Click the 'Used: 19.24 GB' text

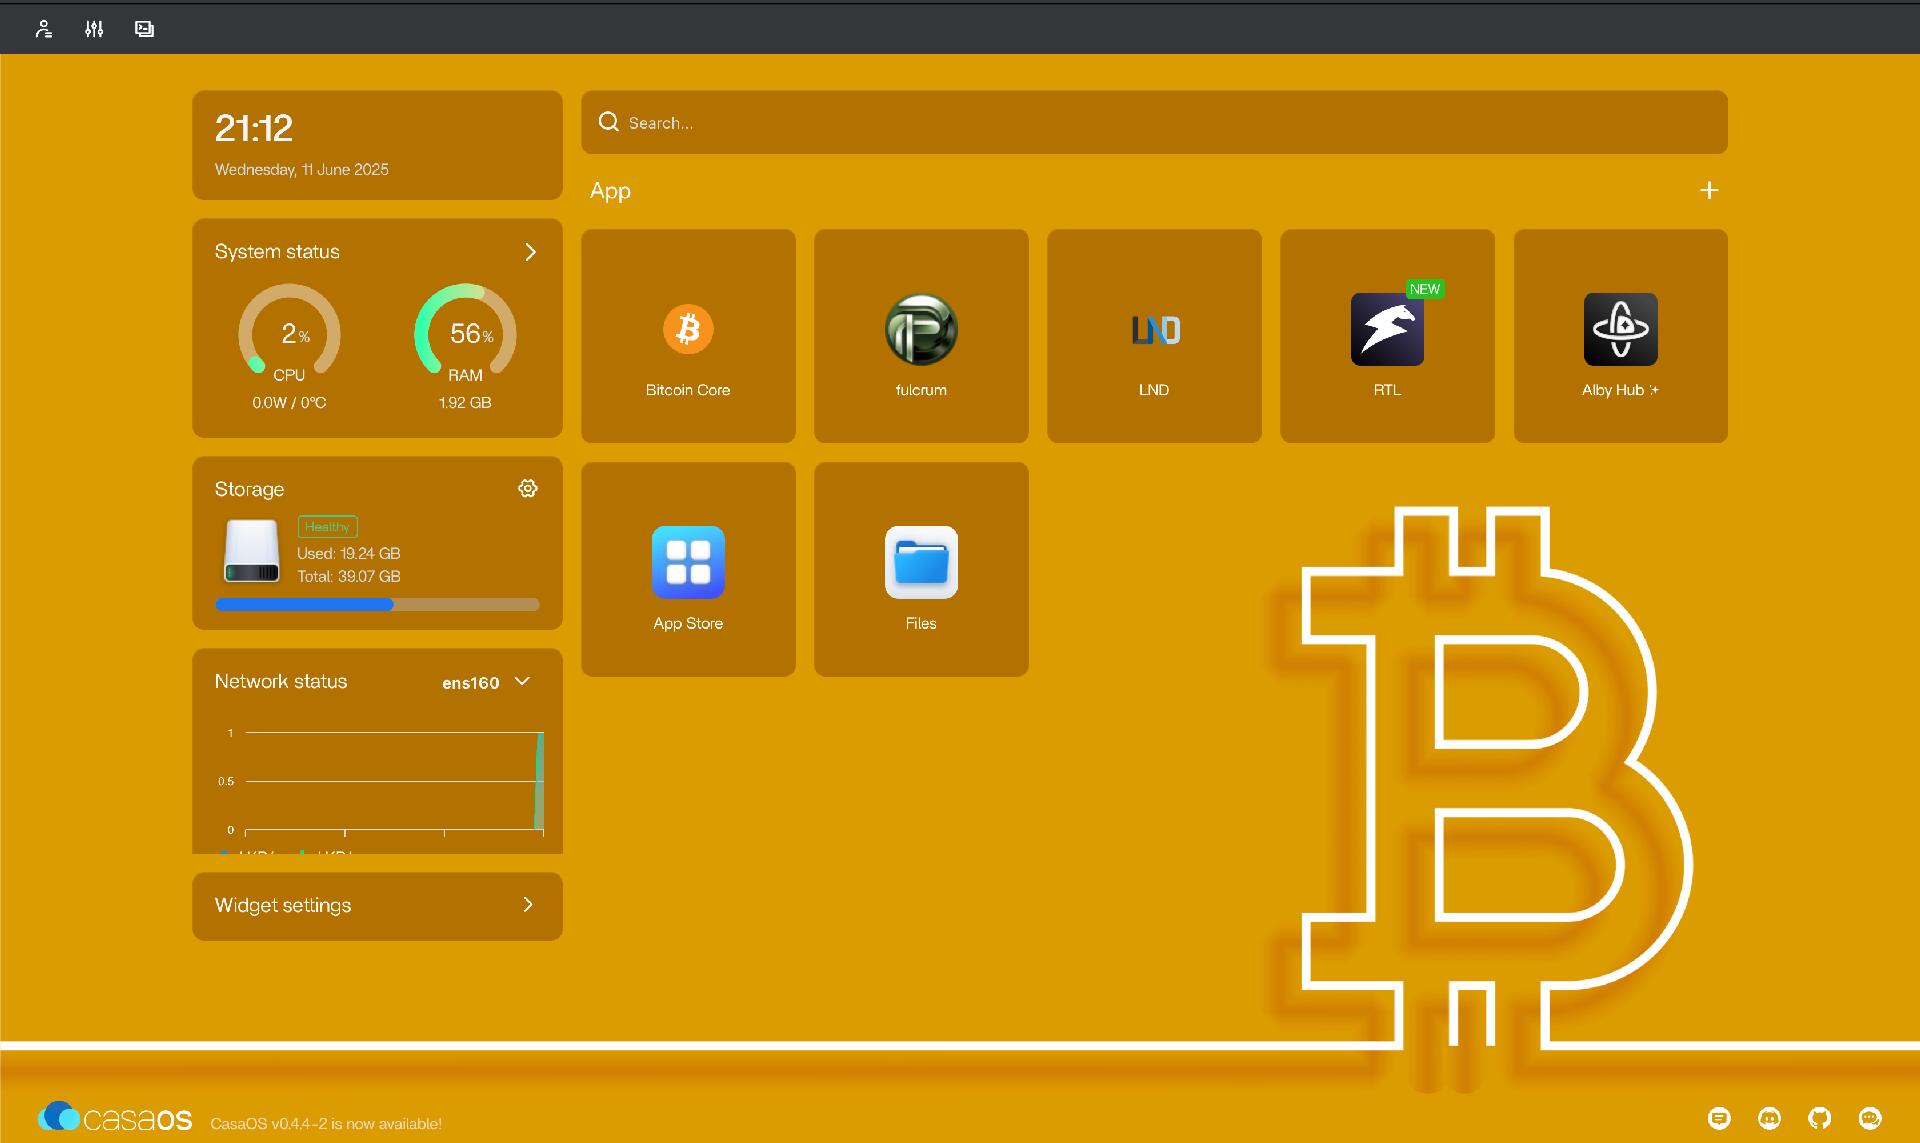[348, 553]
